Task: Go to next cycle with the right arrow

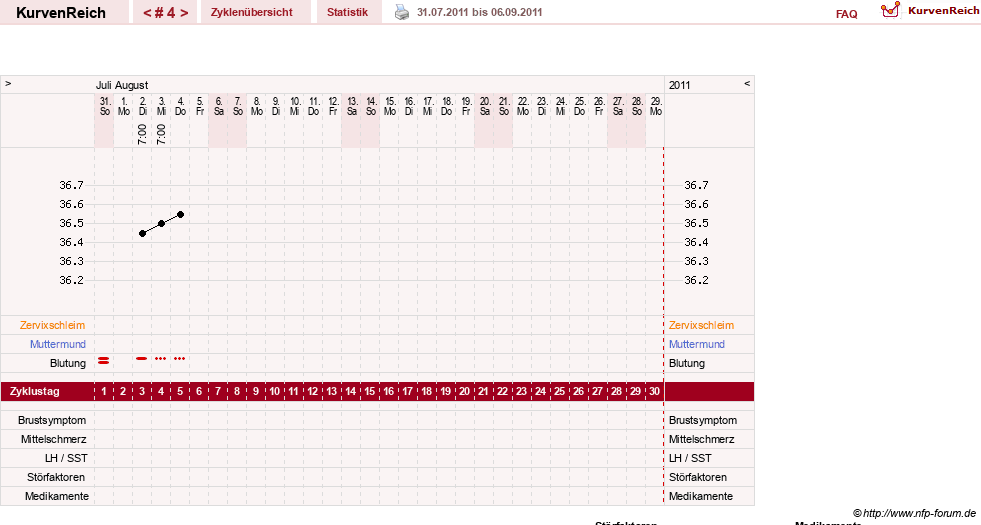Action: coord(184,13)
